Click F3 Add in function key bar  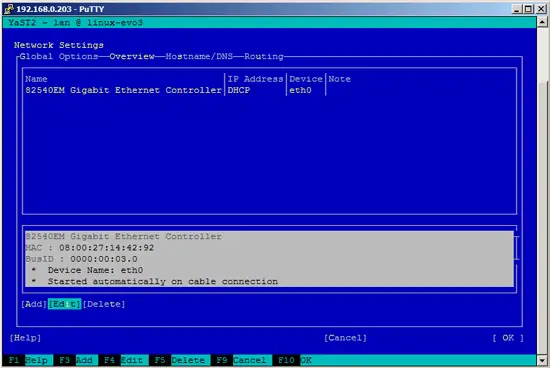pyautogui.click(x=76, y=360)
